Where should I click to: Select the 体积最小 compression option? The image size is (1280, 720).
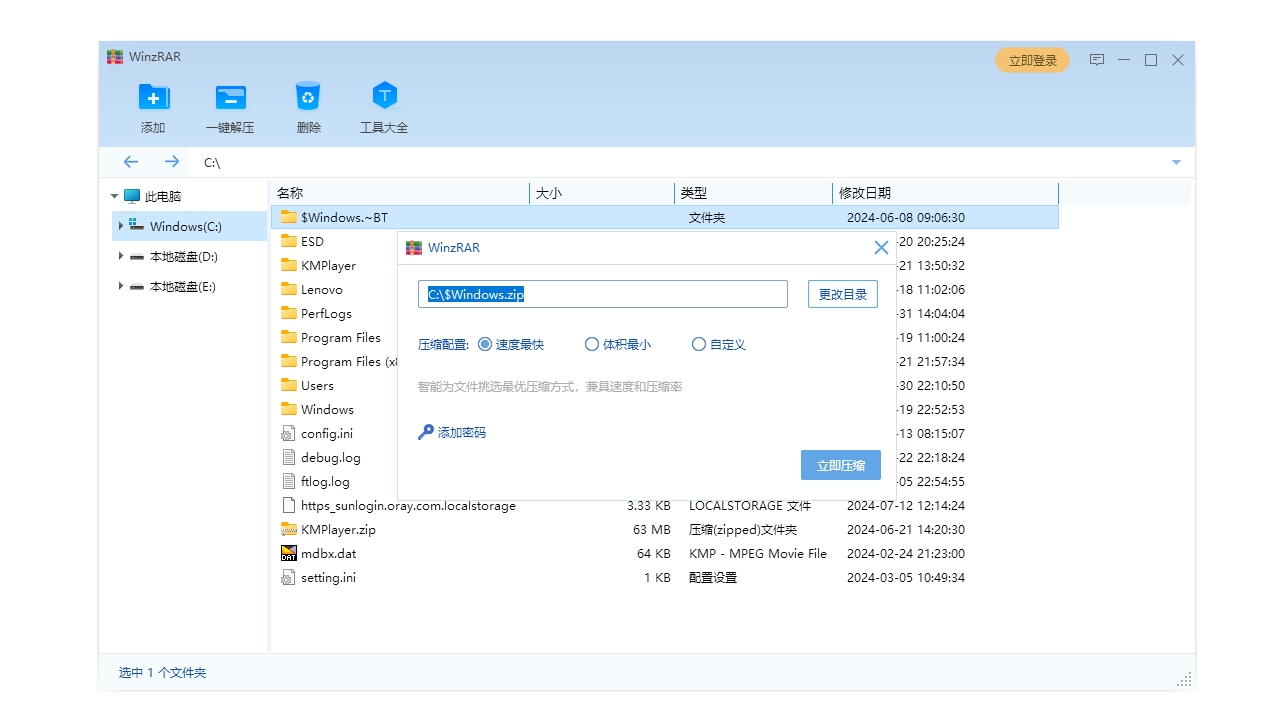point(592,344)
